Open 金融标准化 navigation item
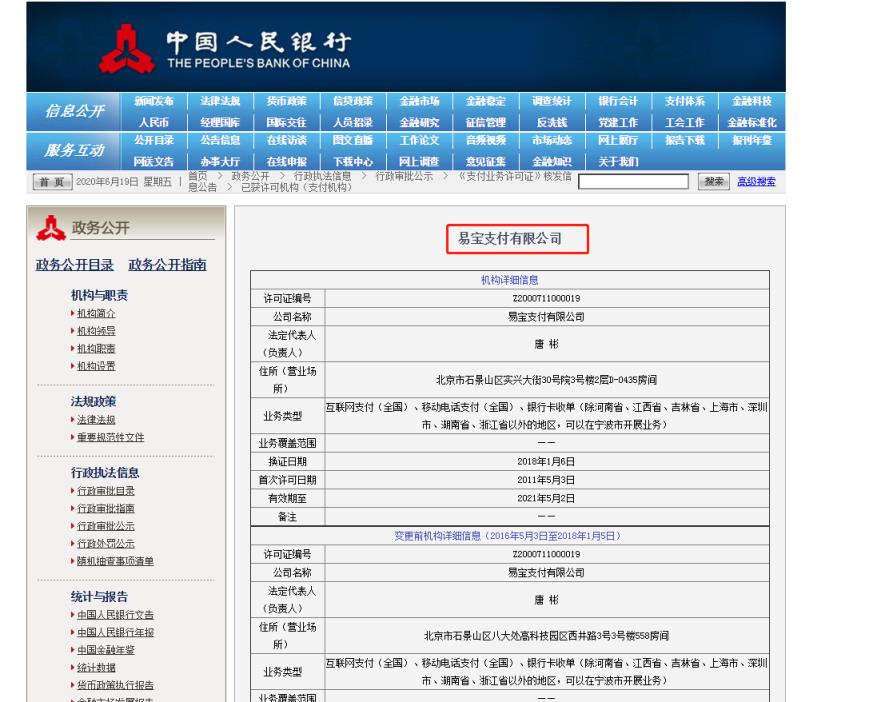 tap(752, 122)
